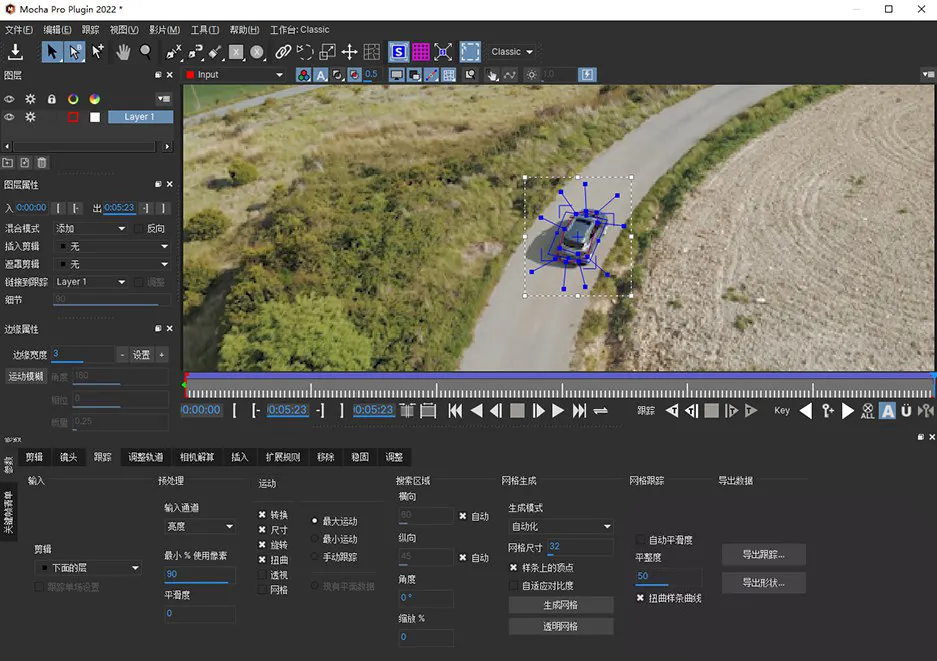Viewport: 937px width, 661px height.
Task: Click the Show planar surface S icon
Action: (398, 52)
